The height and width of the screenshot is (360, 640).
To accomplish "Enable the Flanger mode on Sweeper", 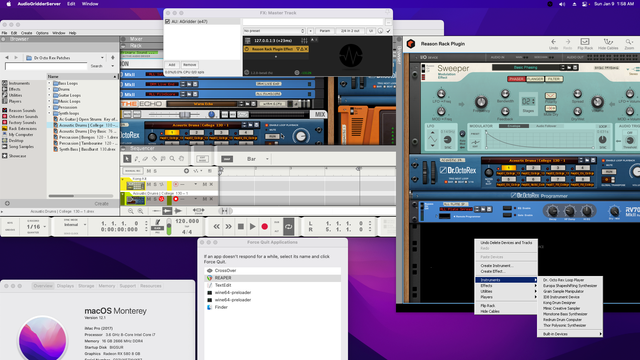I will (535, 79).
